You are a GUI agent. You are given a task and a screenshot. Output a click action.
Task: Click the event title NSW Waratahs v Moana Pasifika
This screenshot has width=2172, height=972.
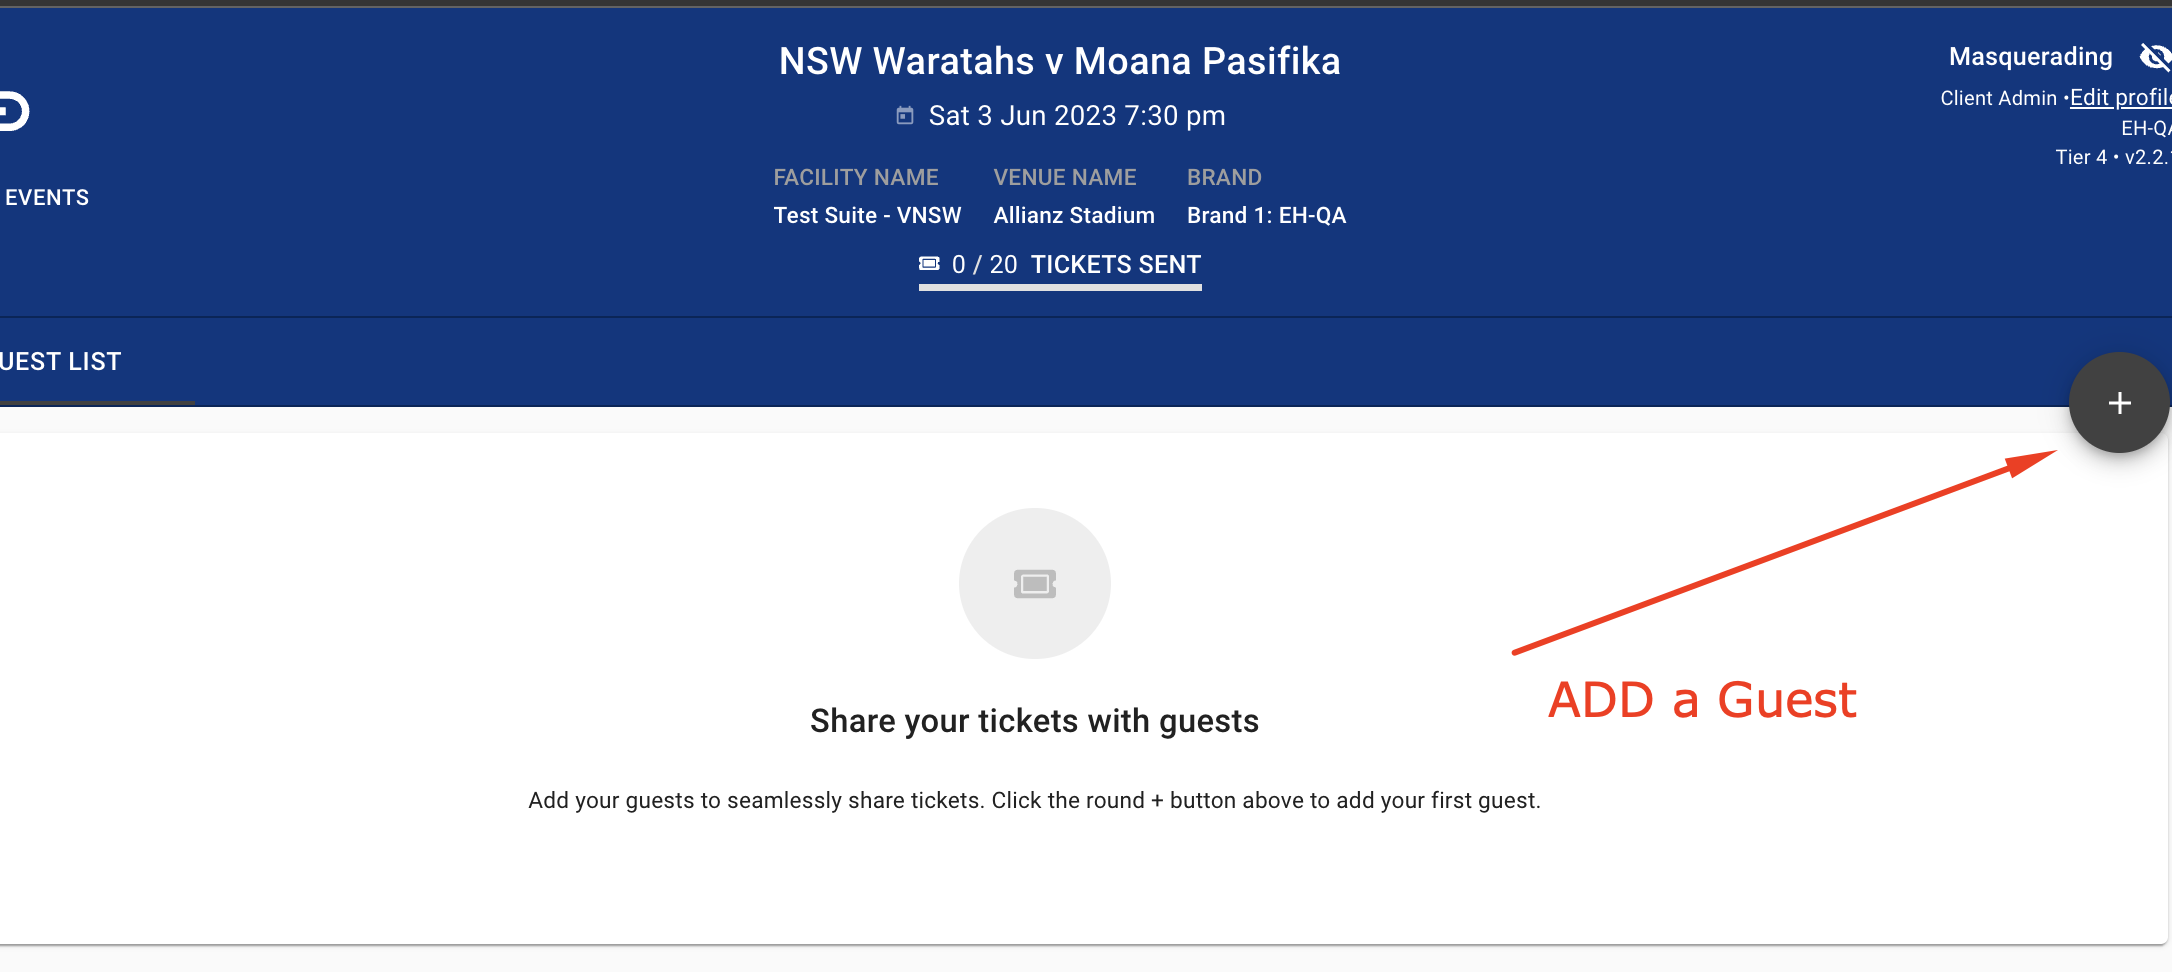tap(1059, 62)
